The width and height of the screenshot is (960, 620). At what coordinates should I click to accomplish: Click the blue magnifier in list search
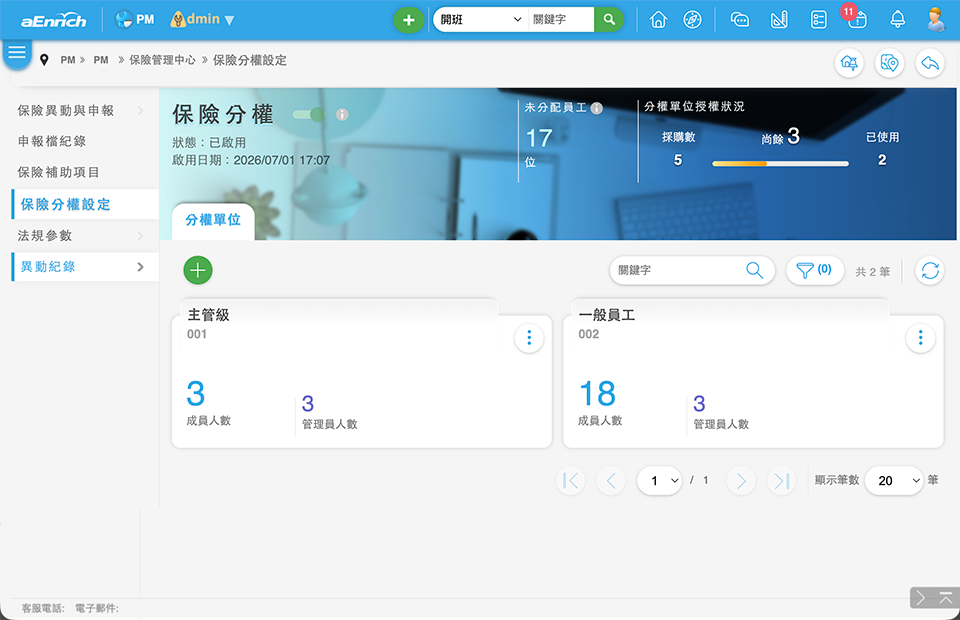(754, 270)
